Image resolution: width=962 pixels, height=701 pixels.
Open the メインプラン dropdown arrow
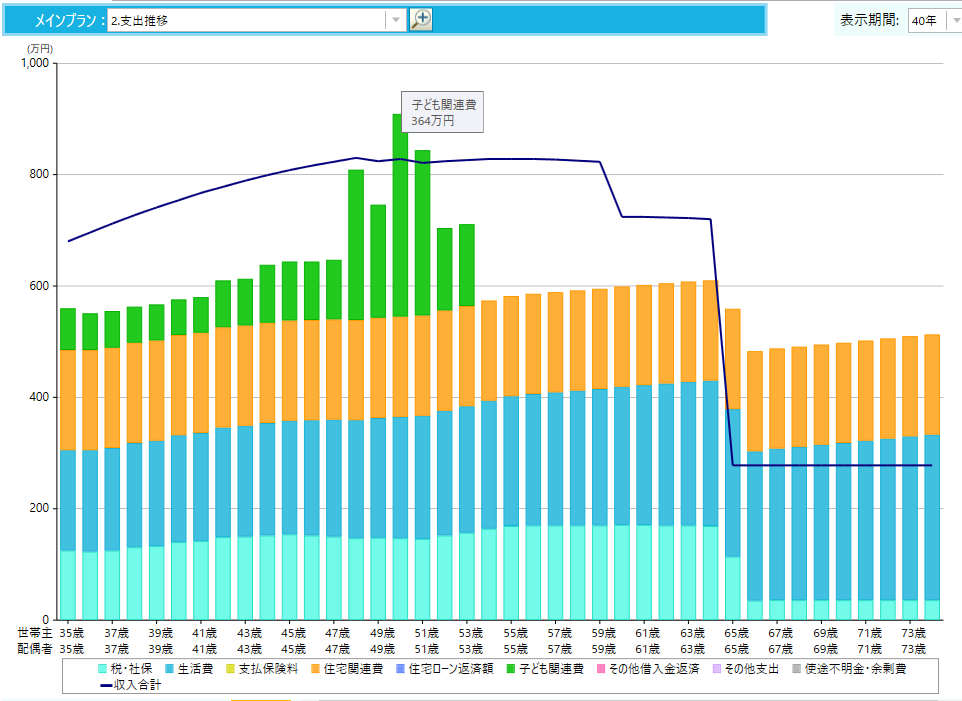[396, 20]
